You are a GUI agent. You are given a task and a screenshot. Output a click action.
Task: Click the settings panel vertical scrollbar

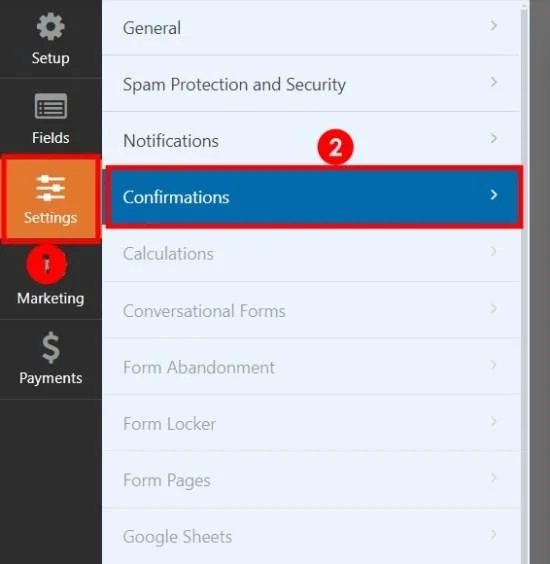click(x=524, y=282)
